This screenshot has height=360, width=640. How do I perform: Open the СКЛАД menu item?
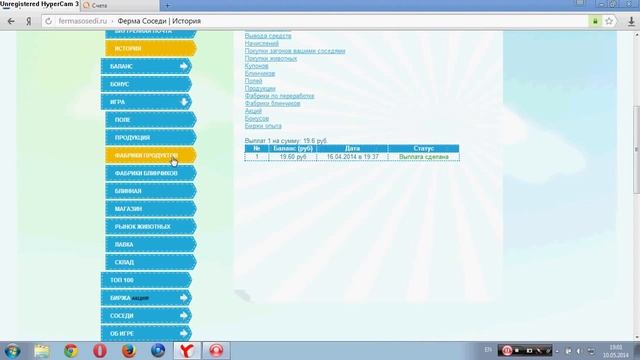pos(151,262)
